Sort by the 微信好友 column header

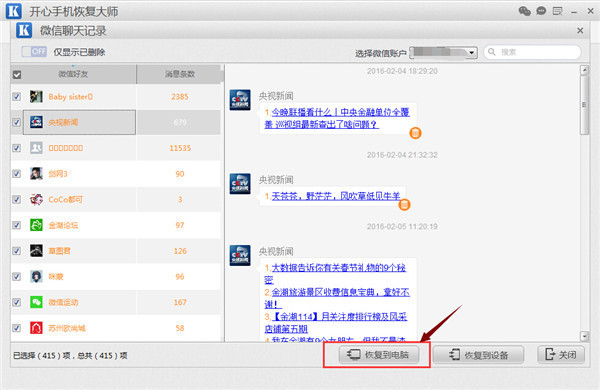(73, 74)
